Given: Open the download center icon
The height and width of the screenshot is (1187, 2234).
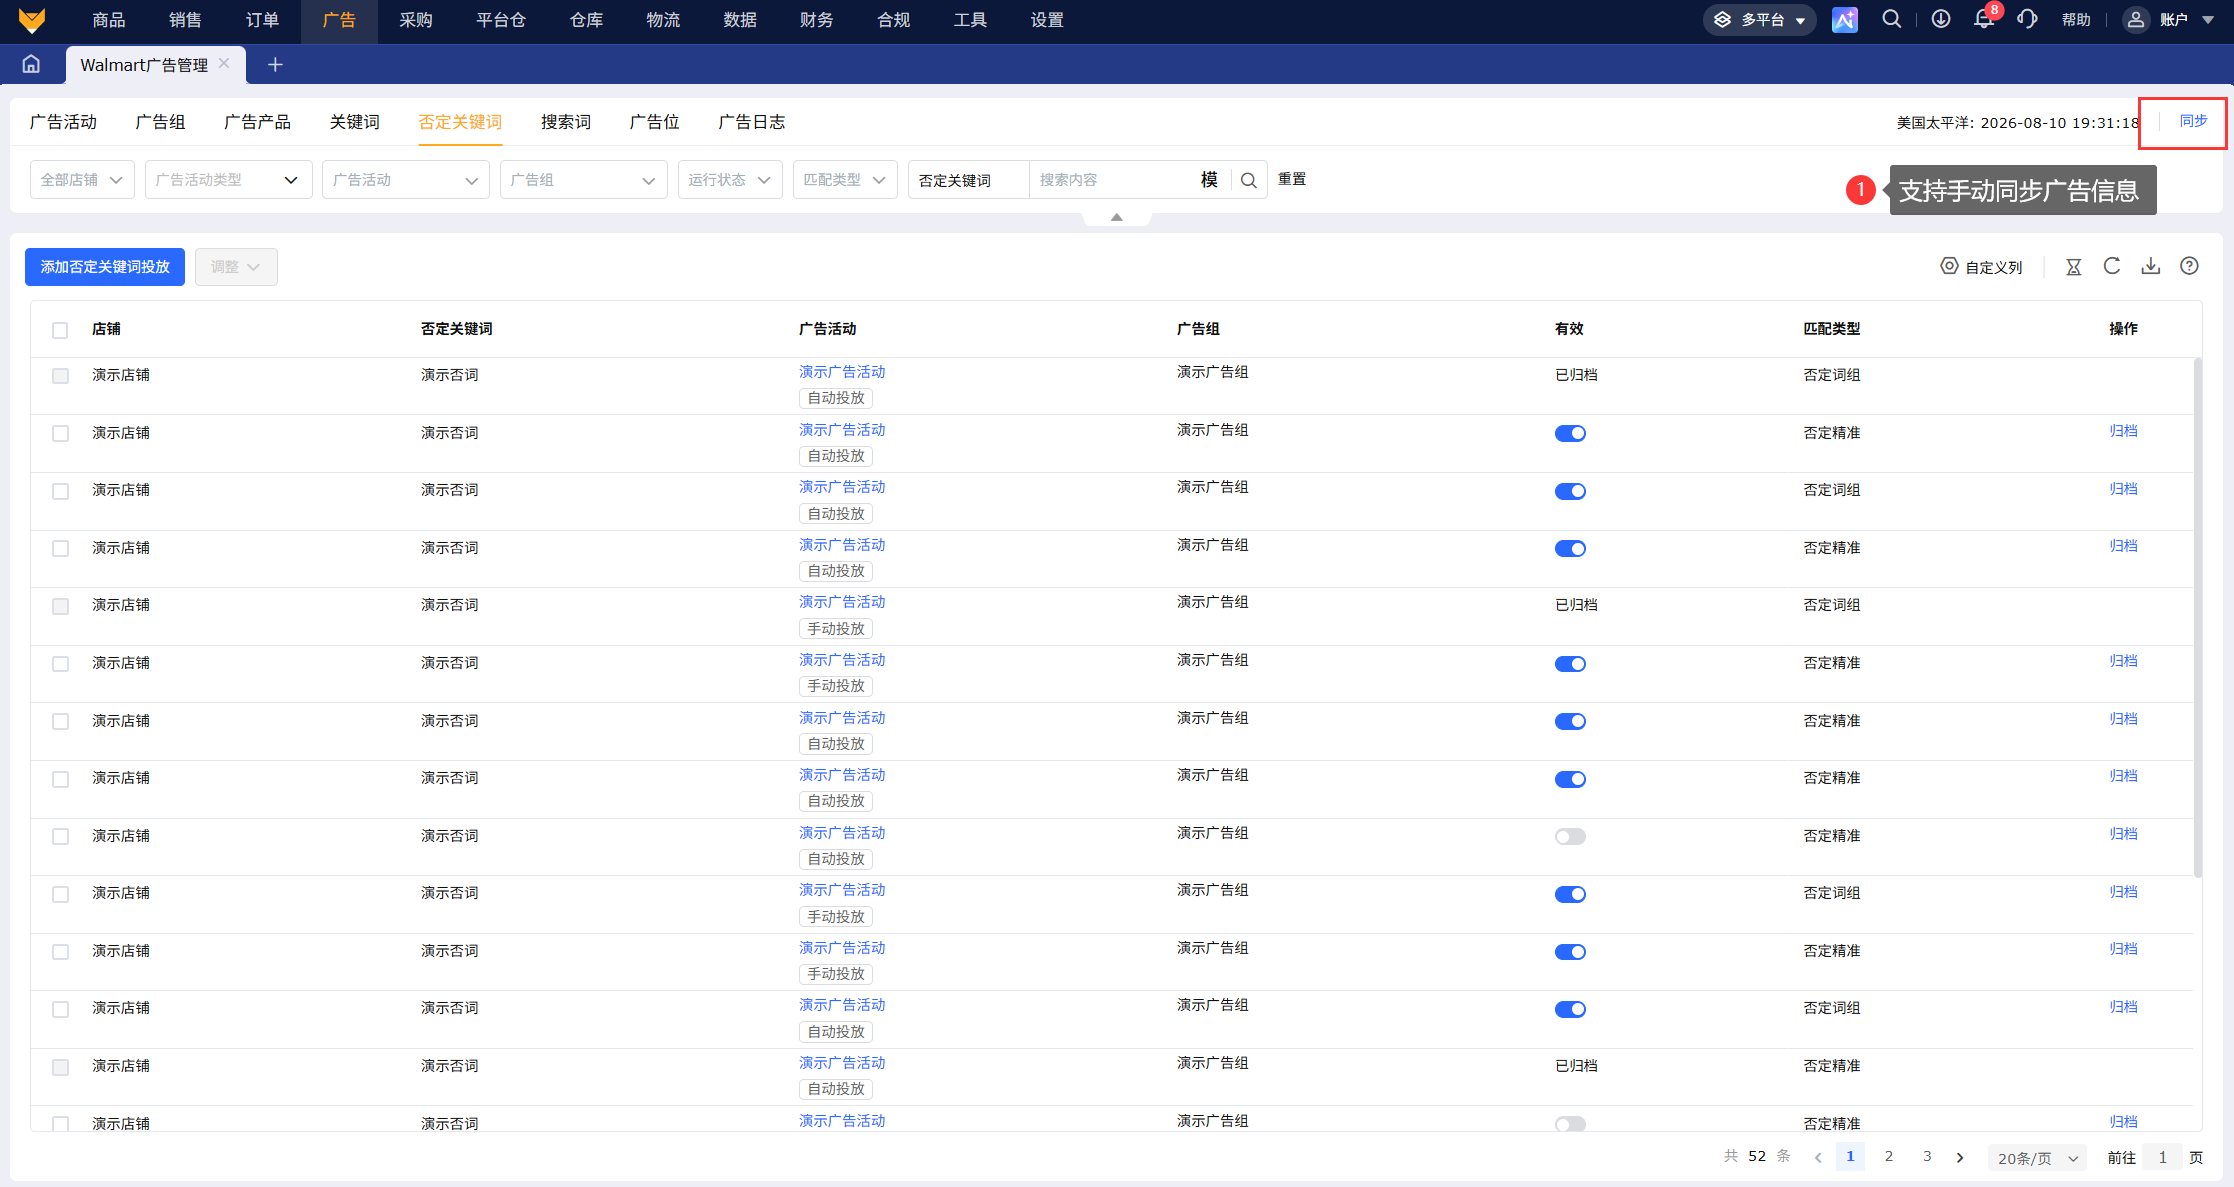Looking at the screenshot, I should [1940, 19].
